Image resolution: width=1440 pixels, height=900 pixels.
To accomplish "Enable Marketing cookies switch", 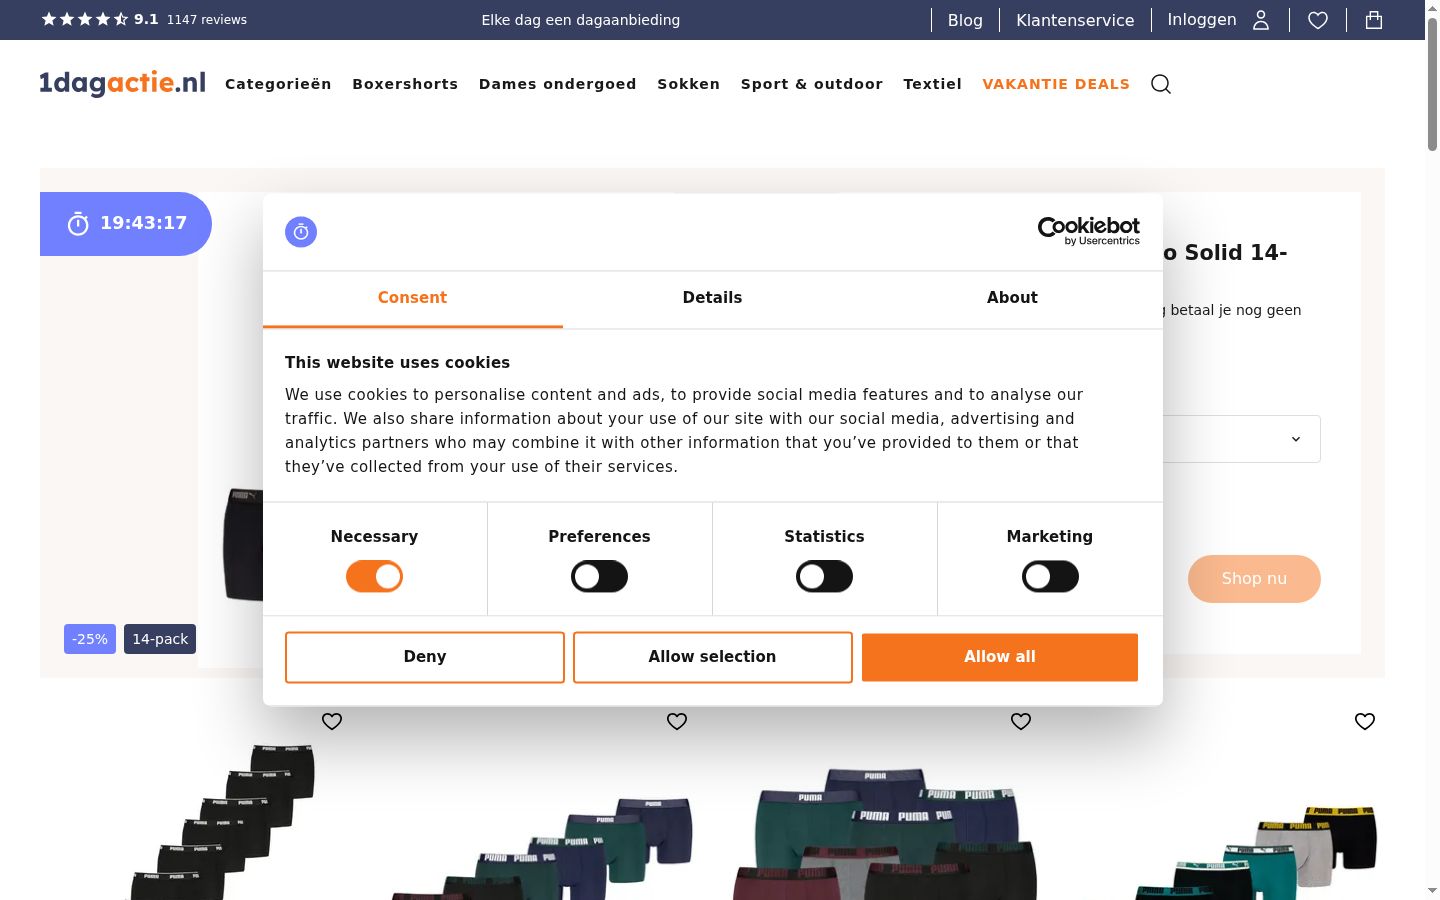I will coord(1050,576).
